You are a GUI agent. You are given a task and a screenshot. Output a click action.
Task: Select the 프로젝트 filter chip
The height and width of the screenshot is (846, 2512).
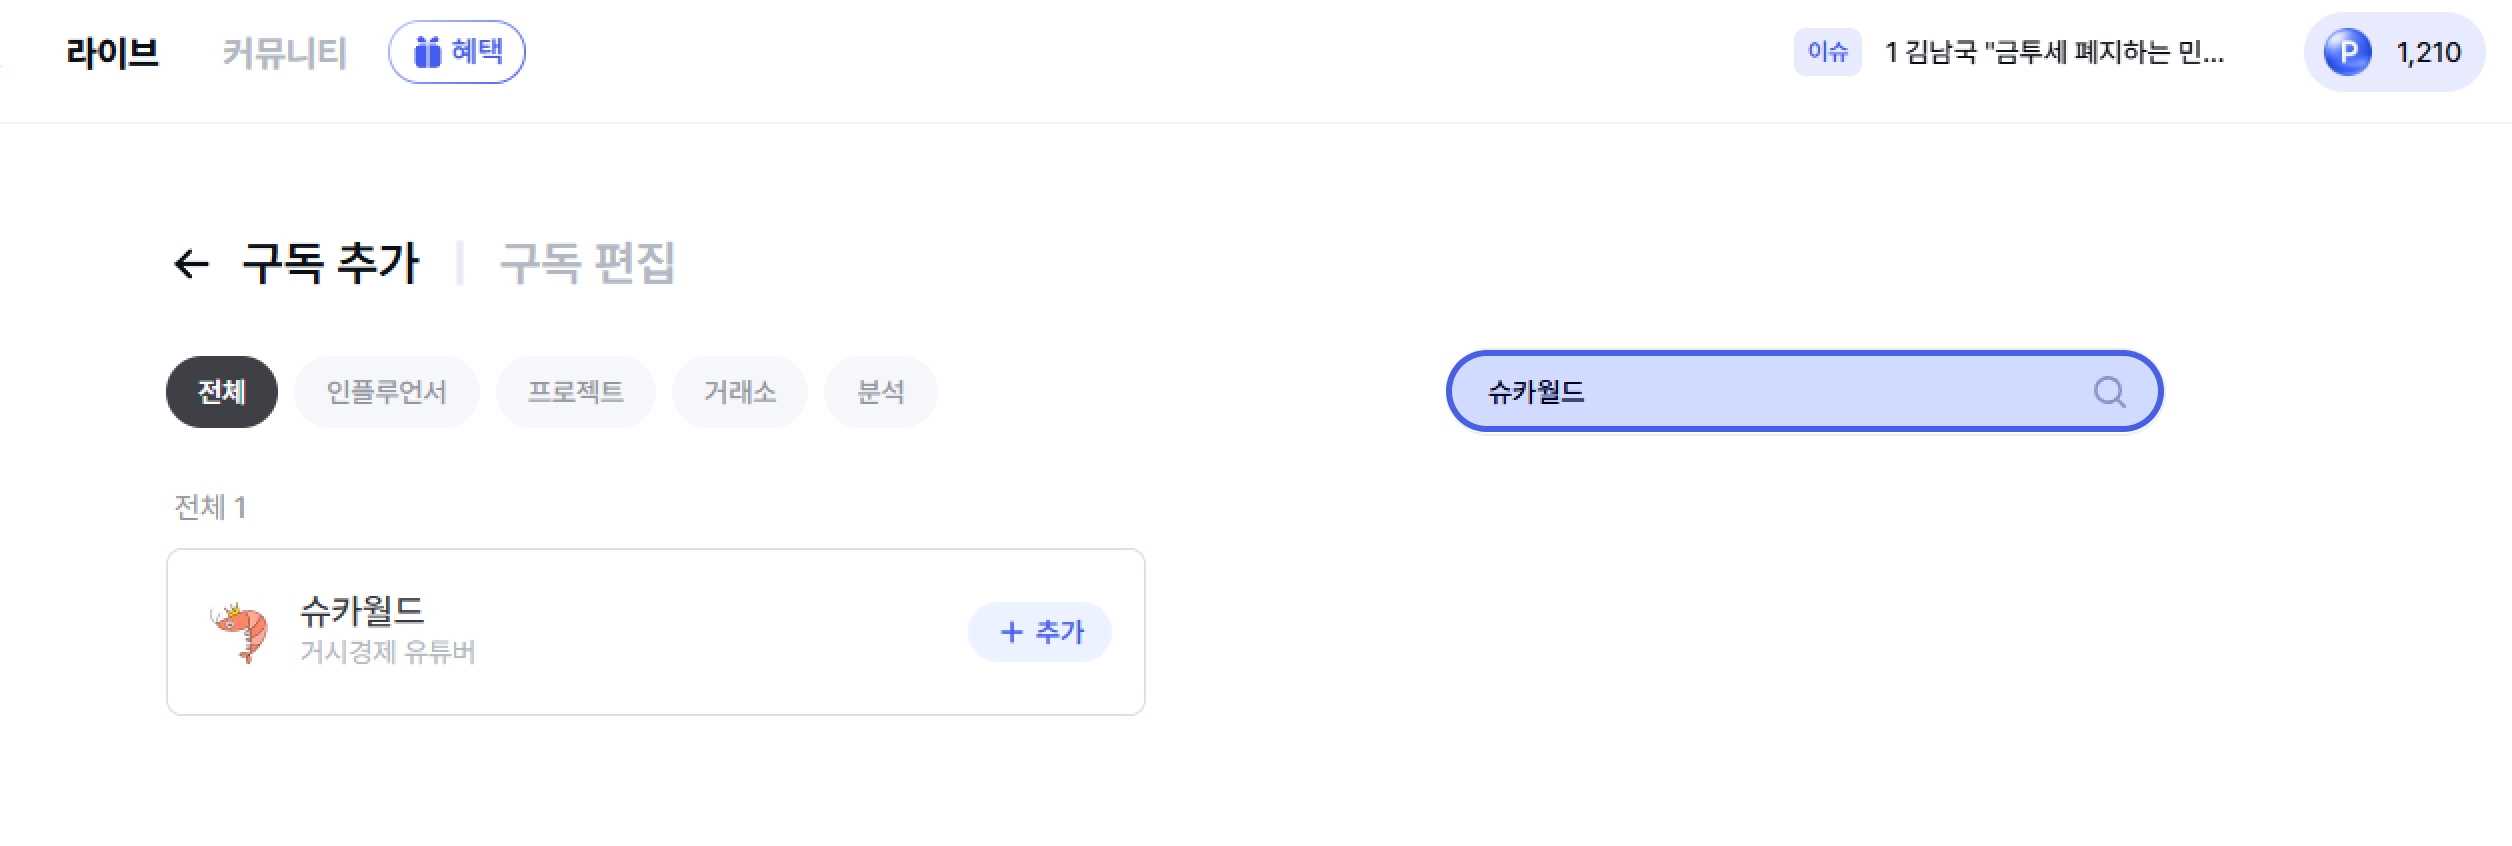tap(576, 392)
